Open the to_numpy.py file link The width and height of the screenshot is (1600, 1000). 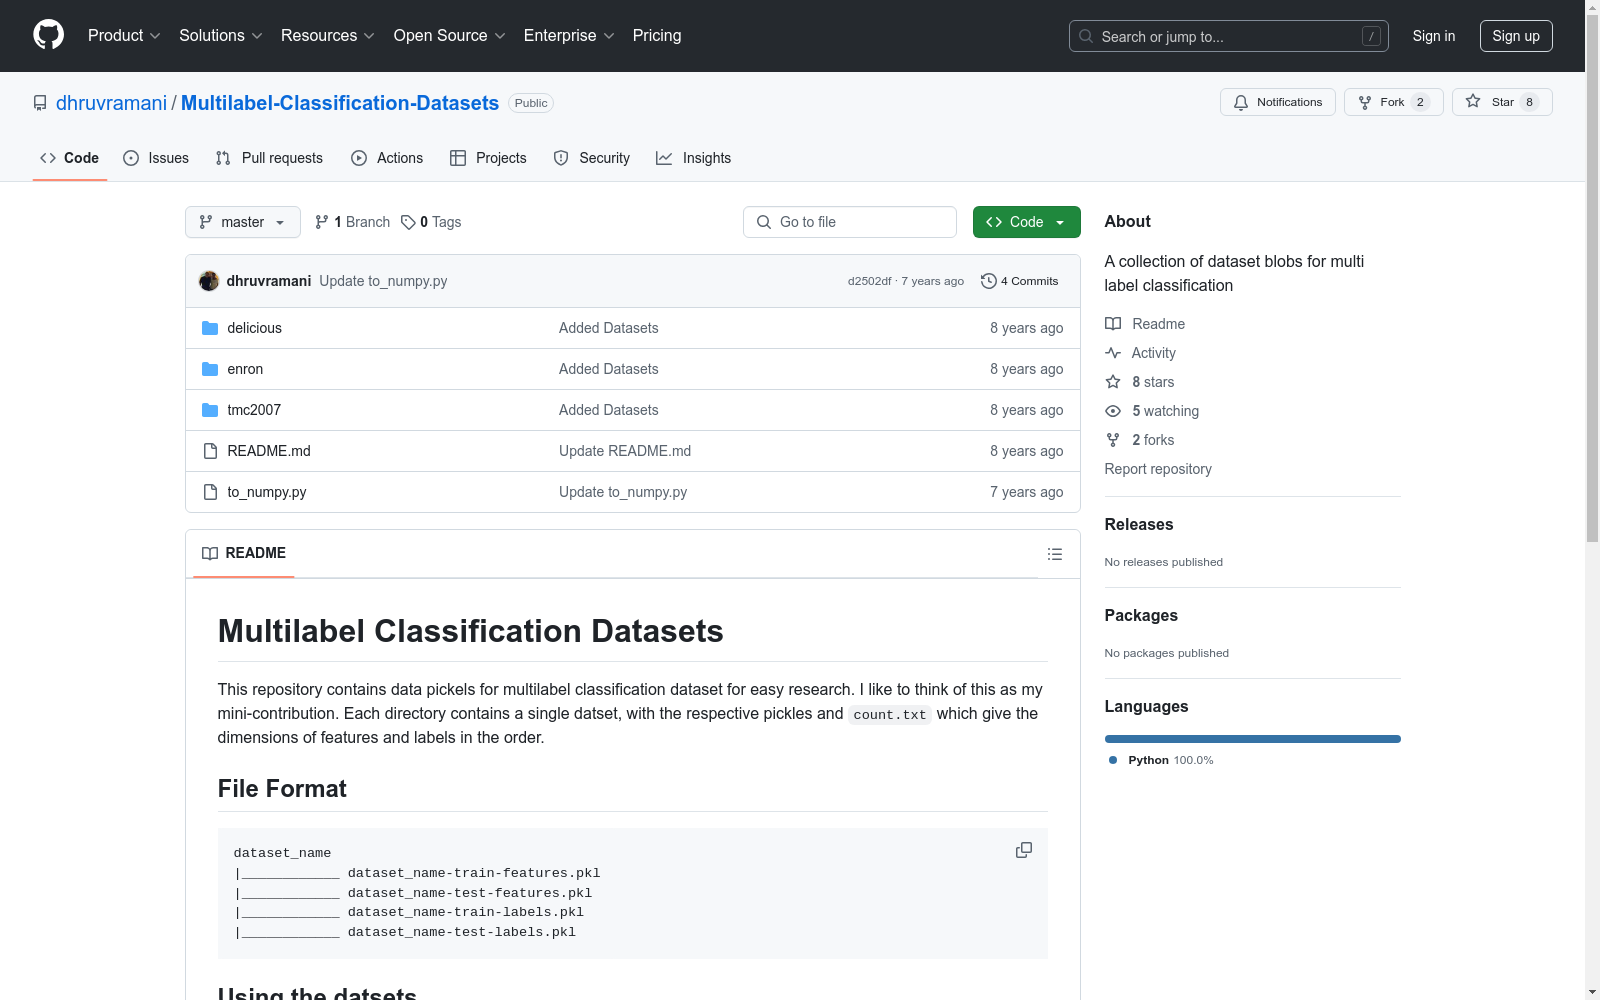[x=266, y=491]
